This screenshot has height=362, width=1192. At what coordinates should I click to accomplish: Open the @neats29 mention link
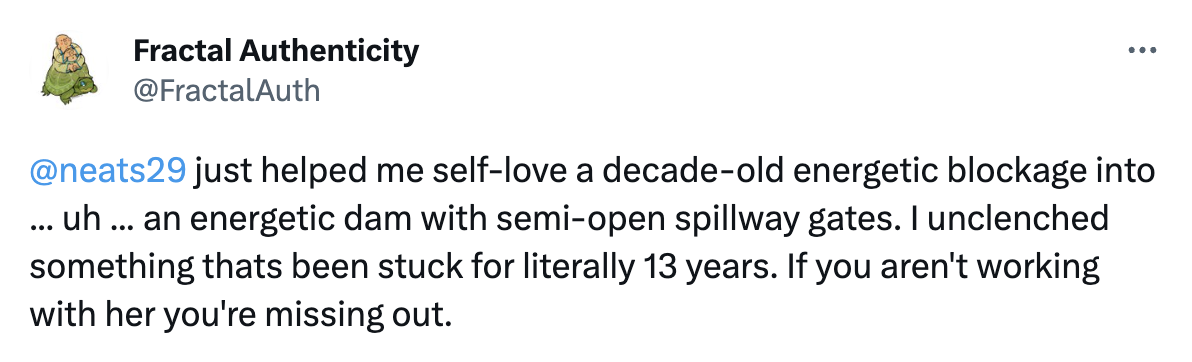tap(107, 173)
